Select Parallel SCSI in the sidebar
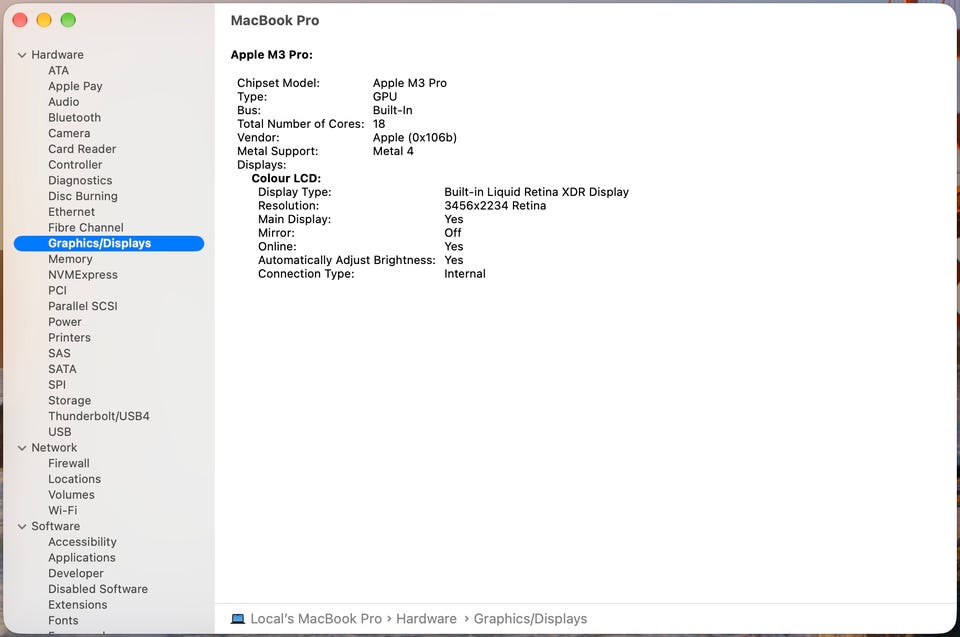This screenshot has width=960, height=637. tap(83, 306)
